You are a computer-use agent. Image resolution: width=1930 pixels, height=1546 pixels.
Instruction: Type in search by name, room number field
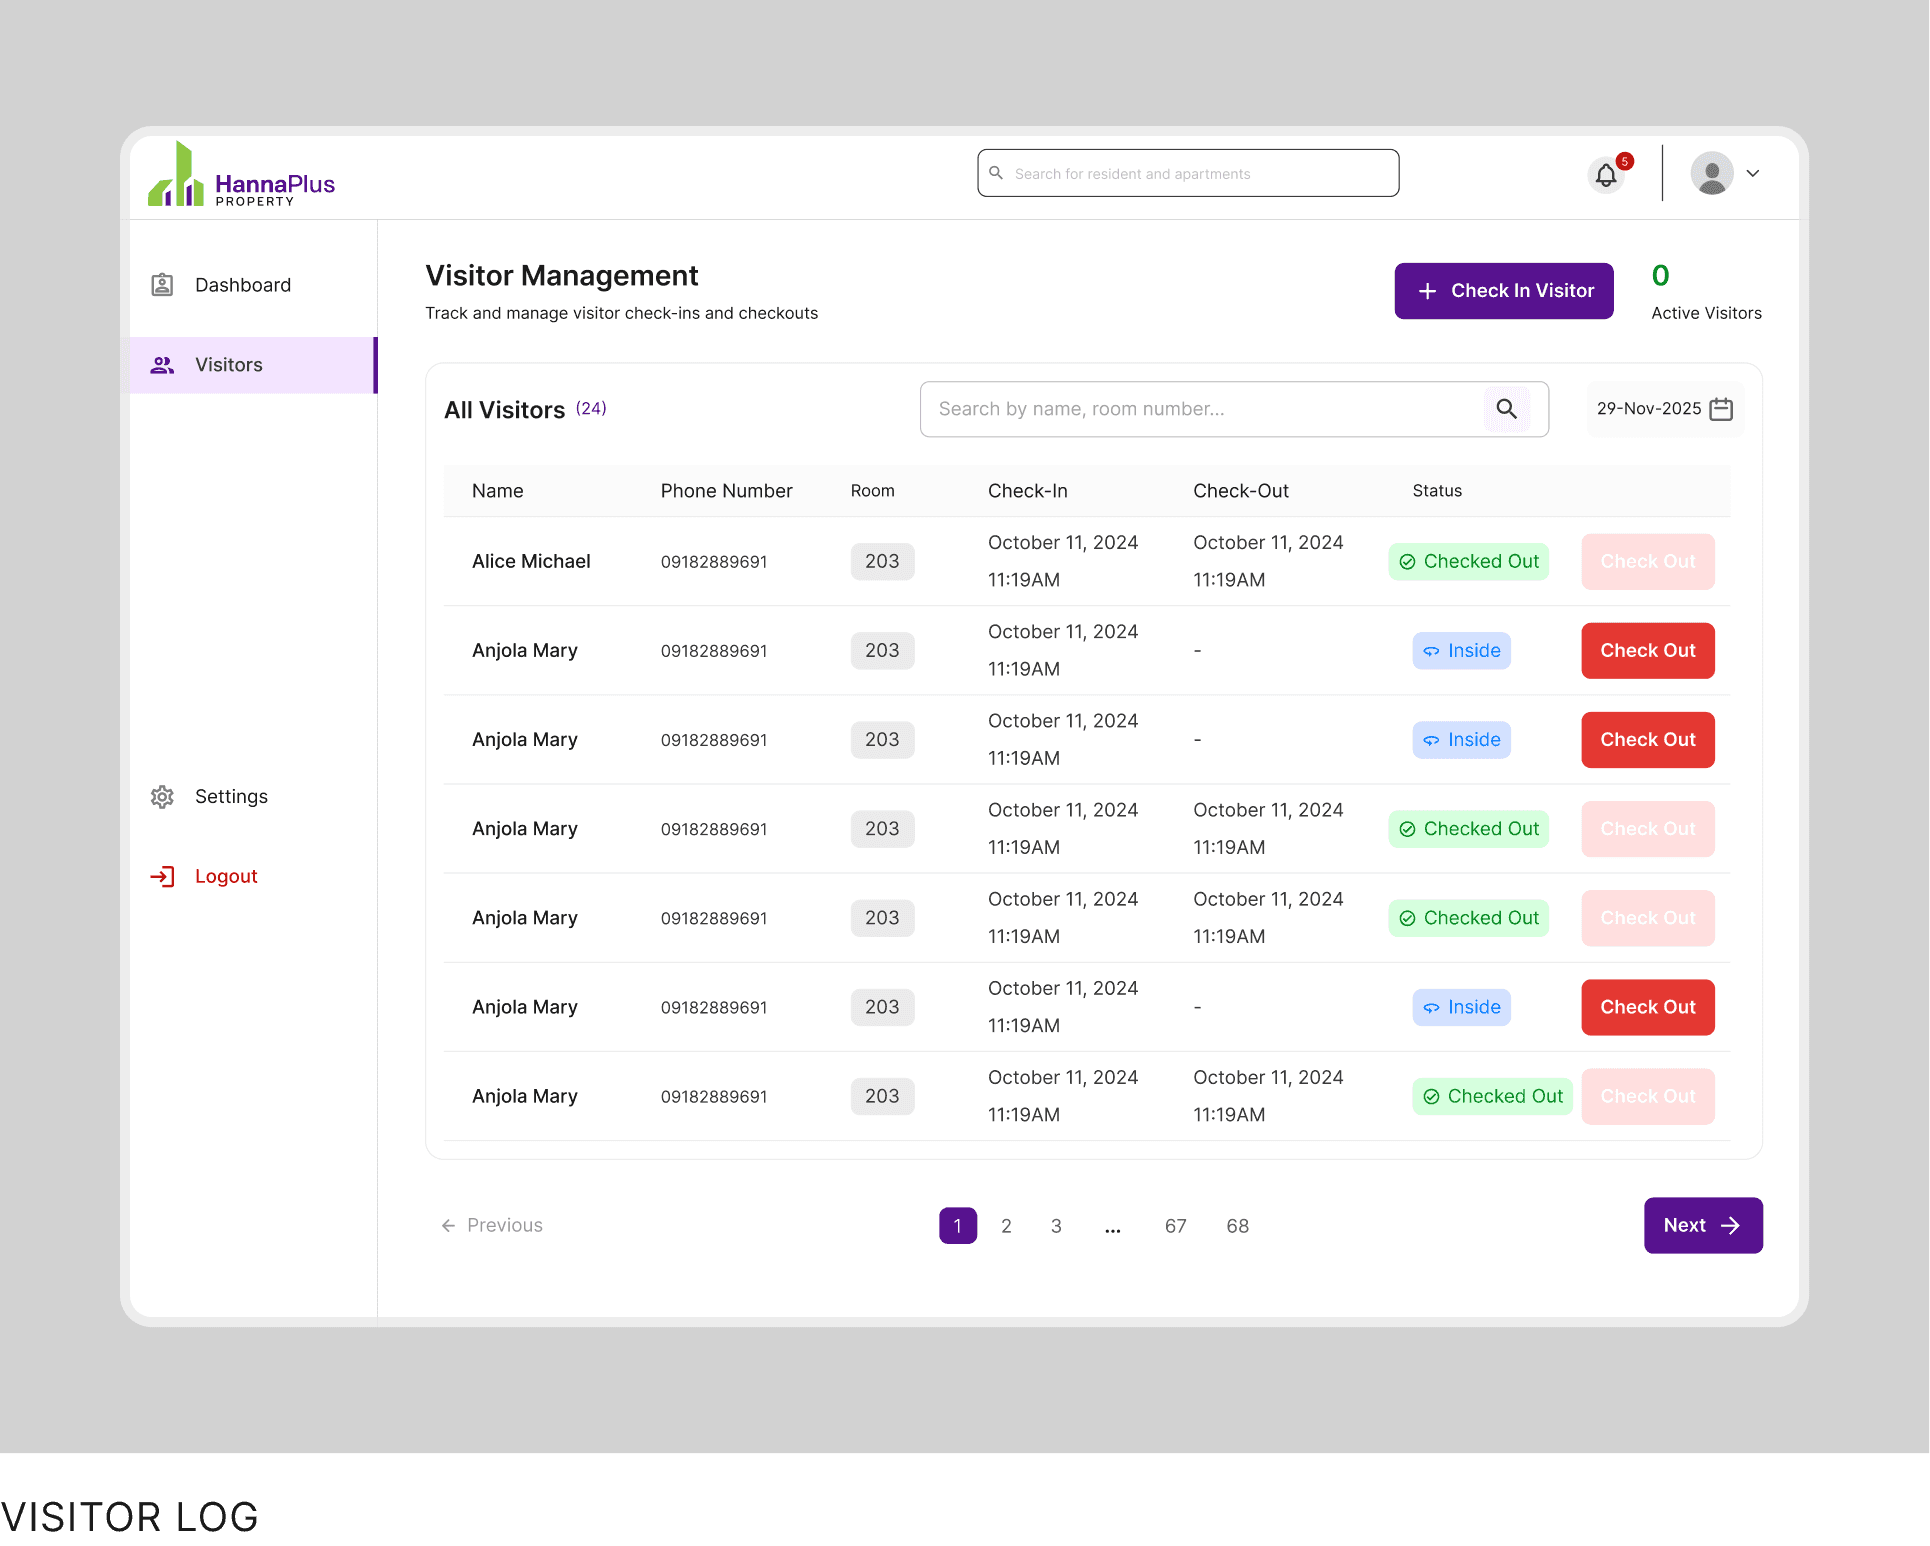coord(1200,409)
